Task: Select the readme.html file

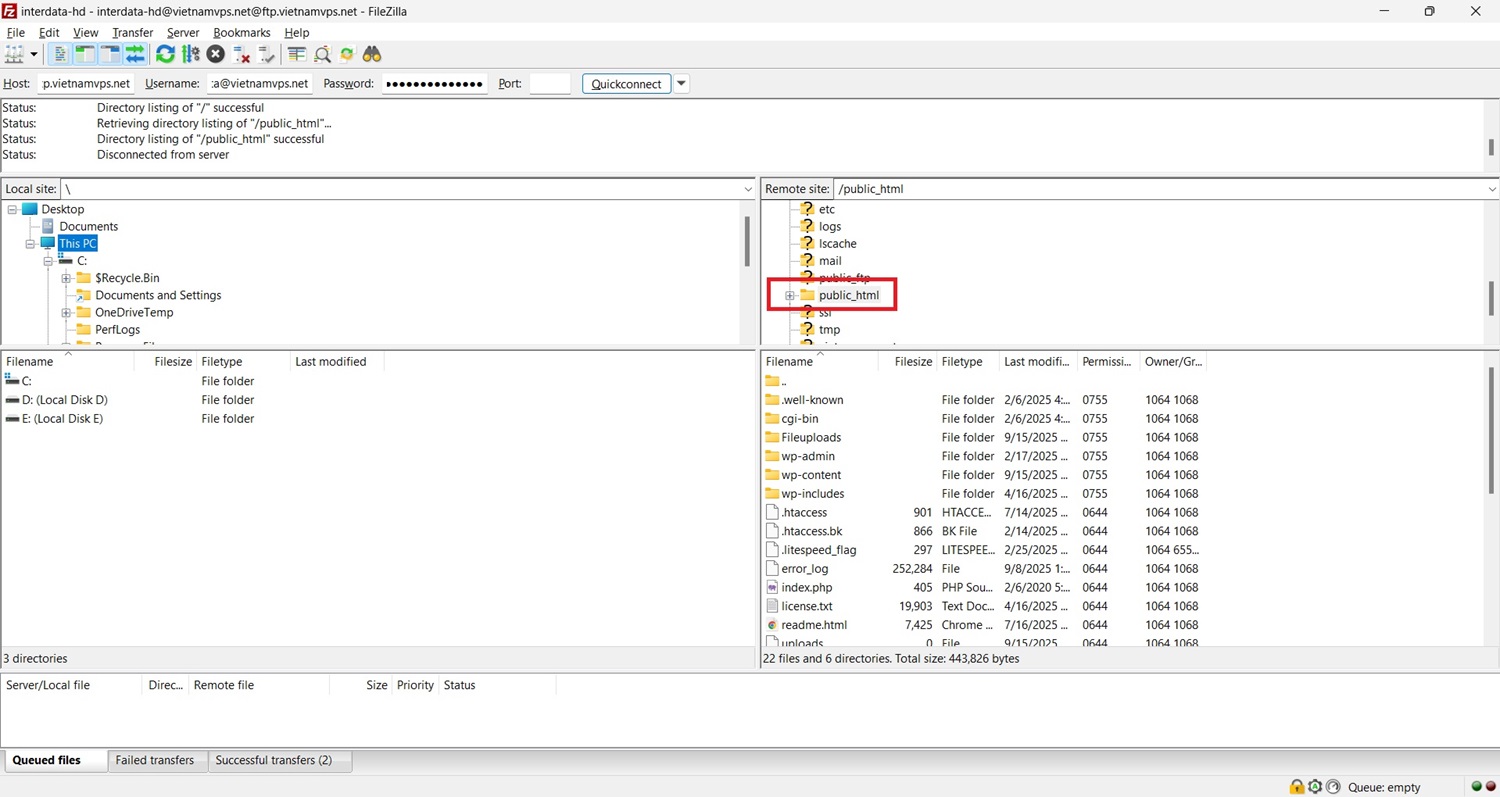Action: click(x=814, y=625)
